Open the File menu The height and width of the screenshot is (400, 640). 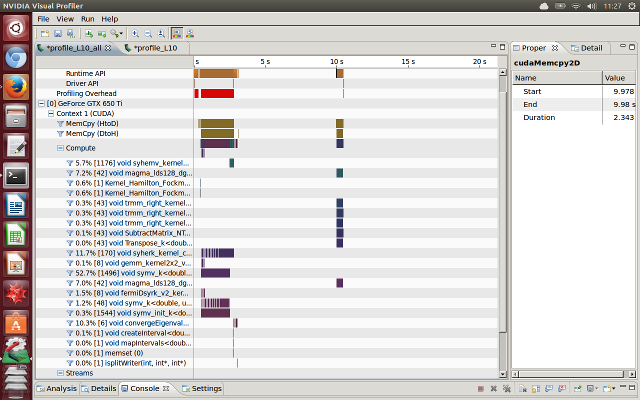(x=43, y=19)
